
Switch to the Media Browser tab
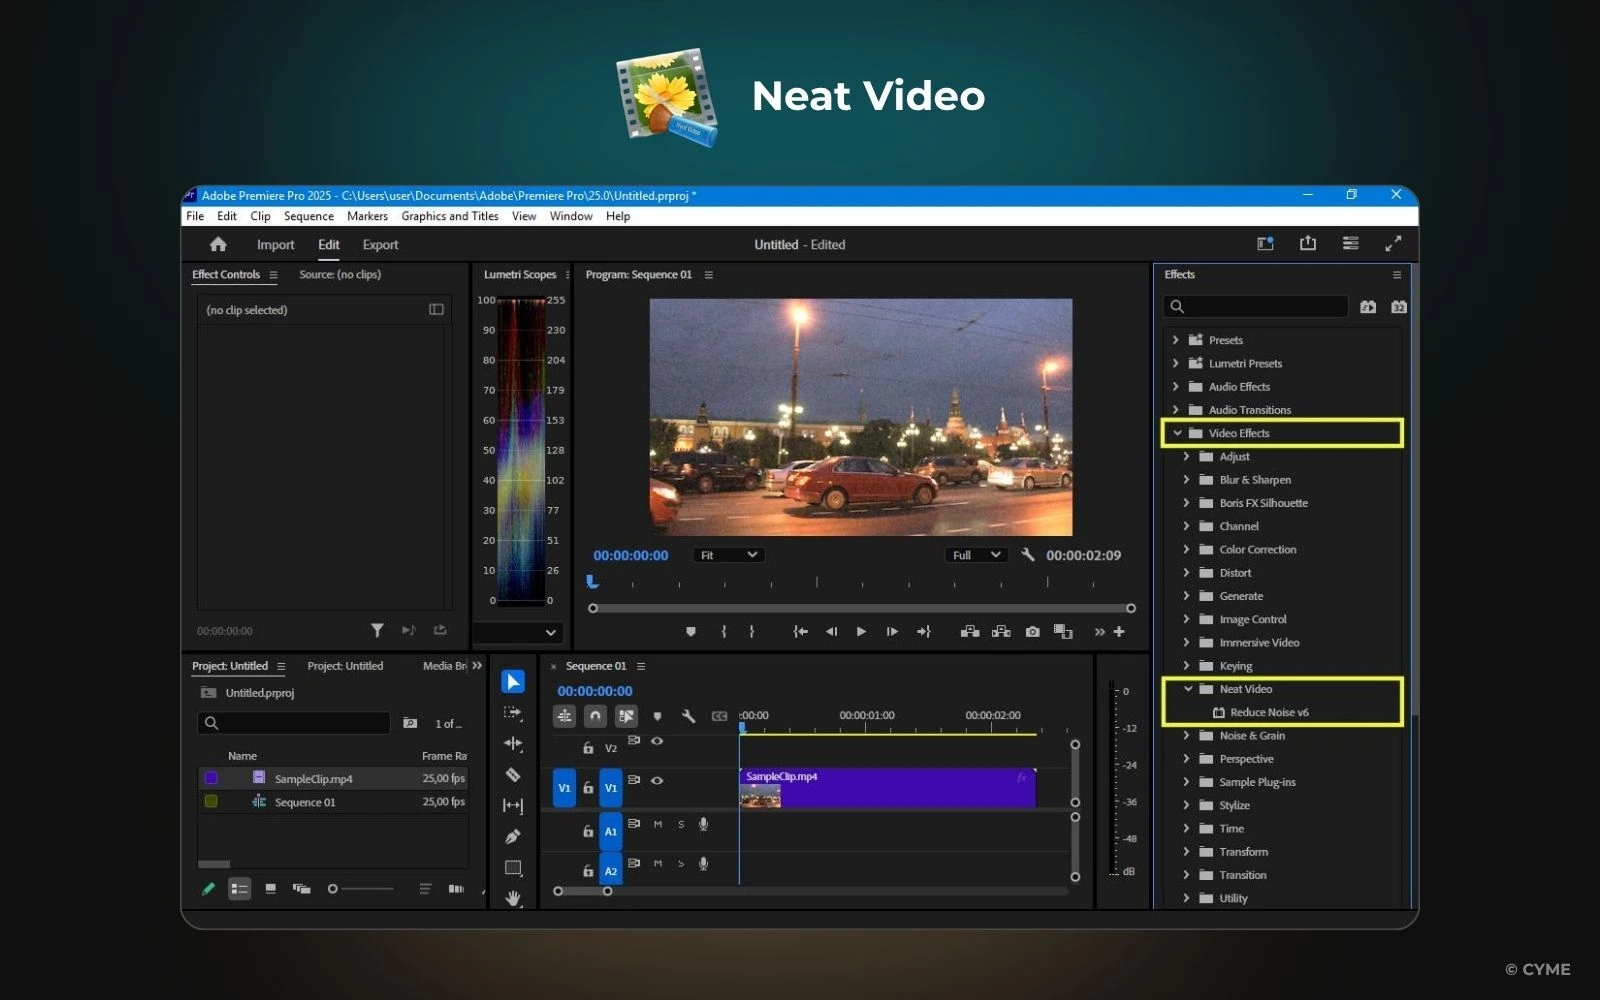(x=443, y=665)
